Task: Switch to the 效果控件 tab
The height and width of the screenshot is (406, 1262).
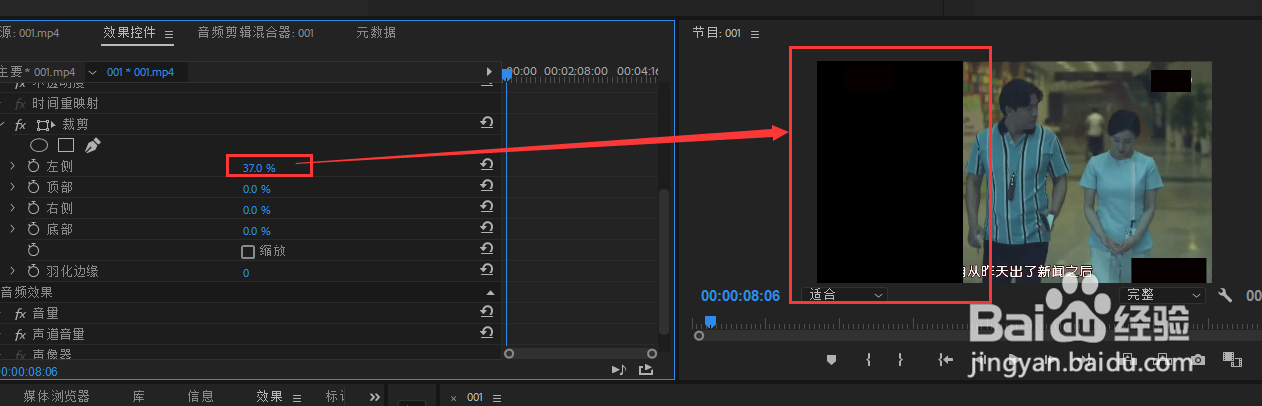Action: pyautogui.click(x=129, y=33)
